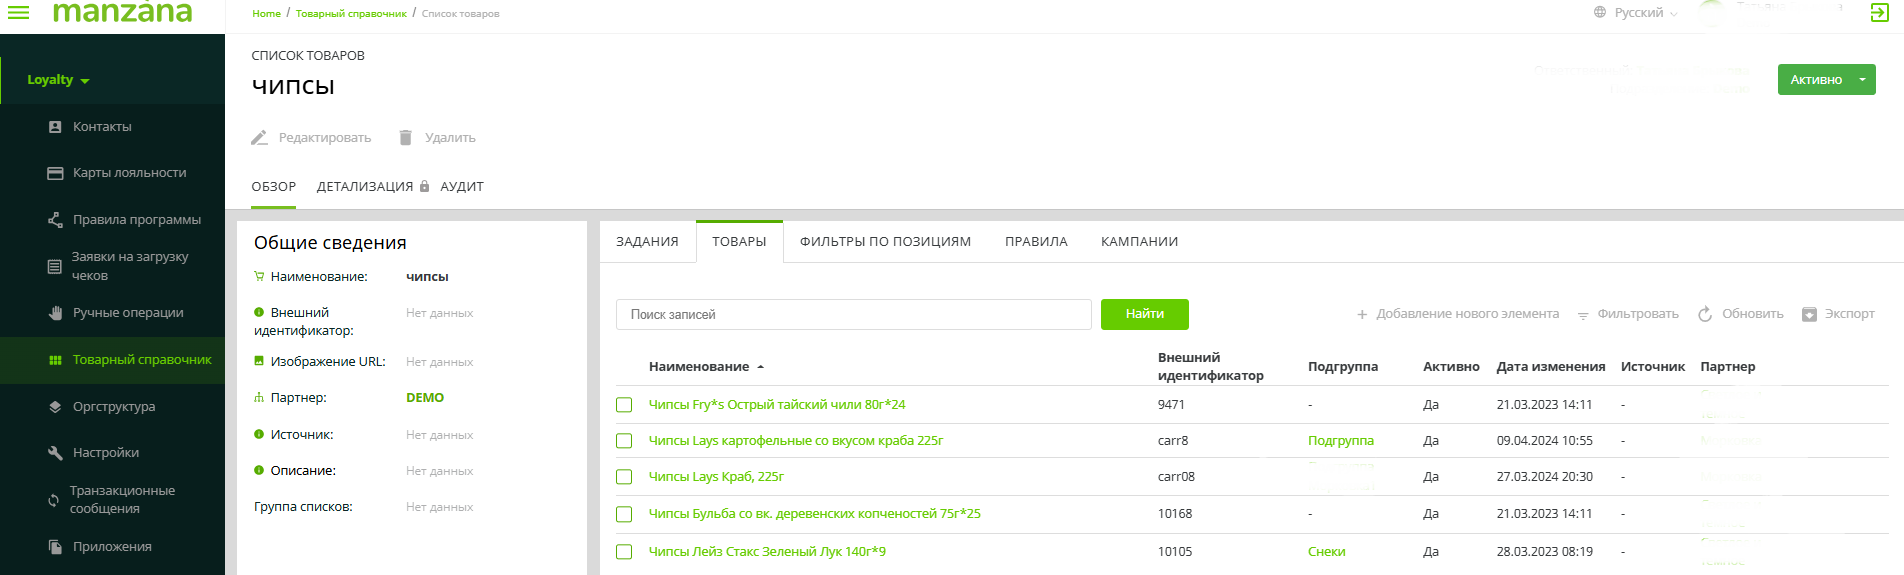Click the pencil Edit icon
Screen dimensions: 1904x575
(259, 138)
